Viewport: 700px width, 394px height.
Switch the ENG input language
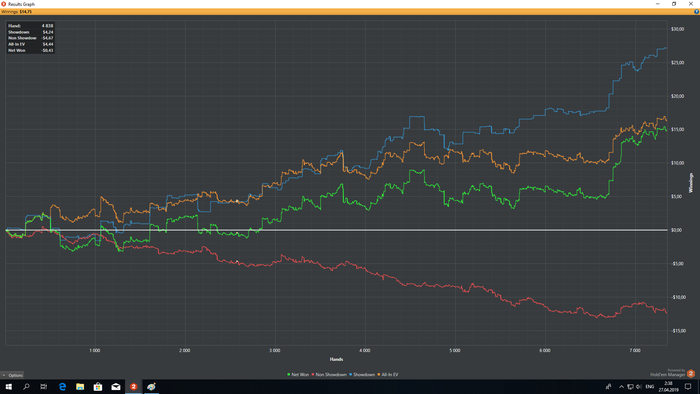click(650, 387)
